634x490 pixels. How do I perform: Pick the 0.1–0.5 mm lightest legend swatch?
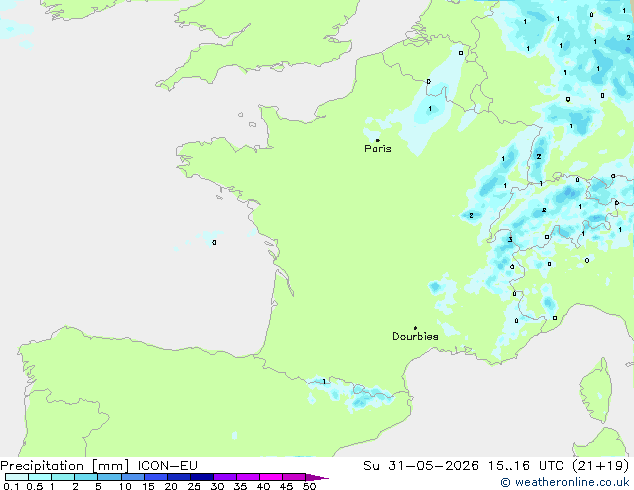pos(17,477)
